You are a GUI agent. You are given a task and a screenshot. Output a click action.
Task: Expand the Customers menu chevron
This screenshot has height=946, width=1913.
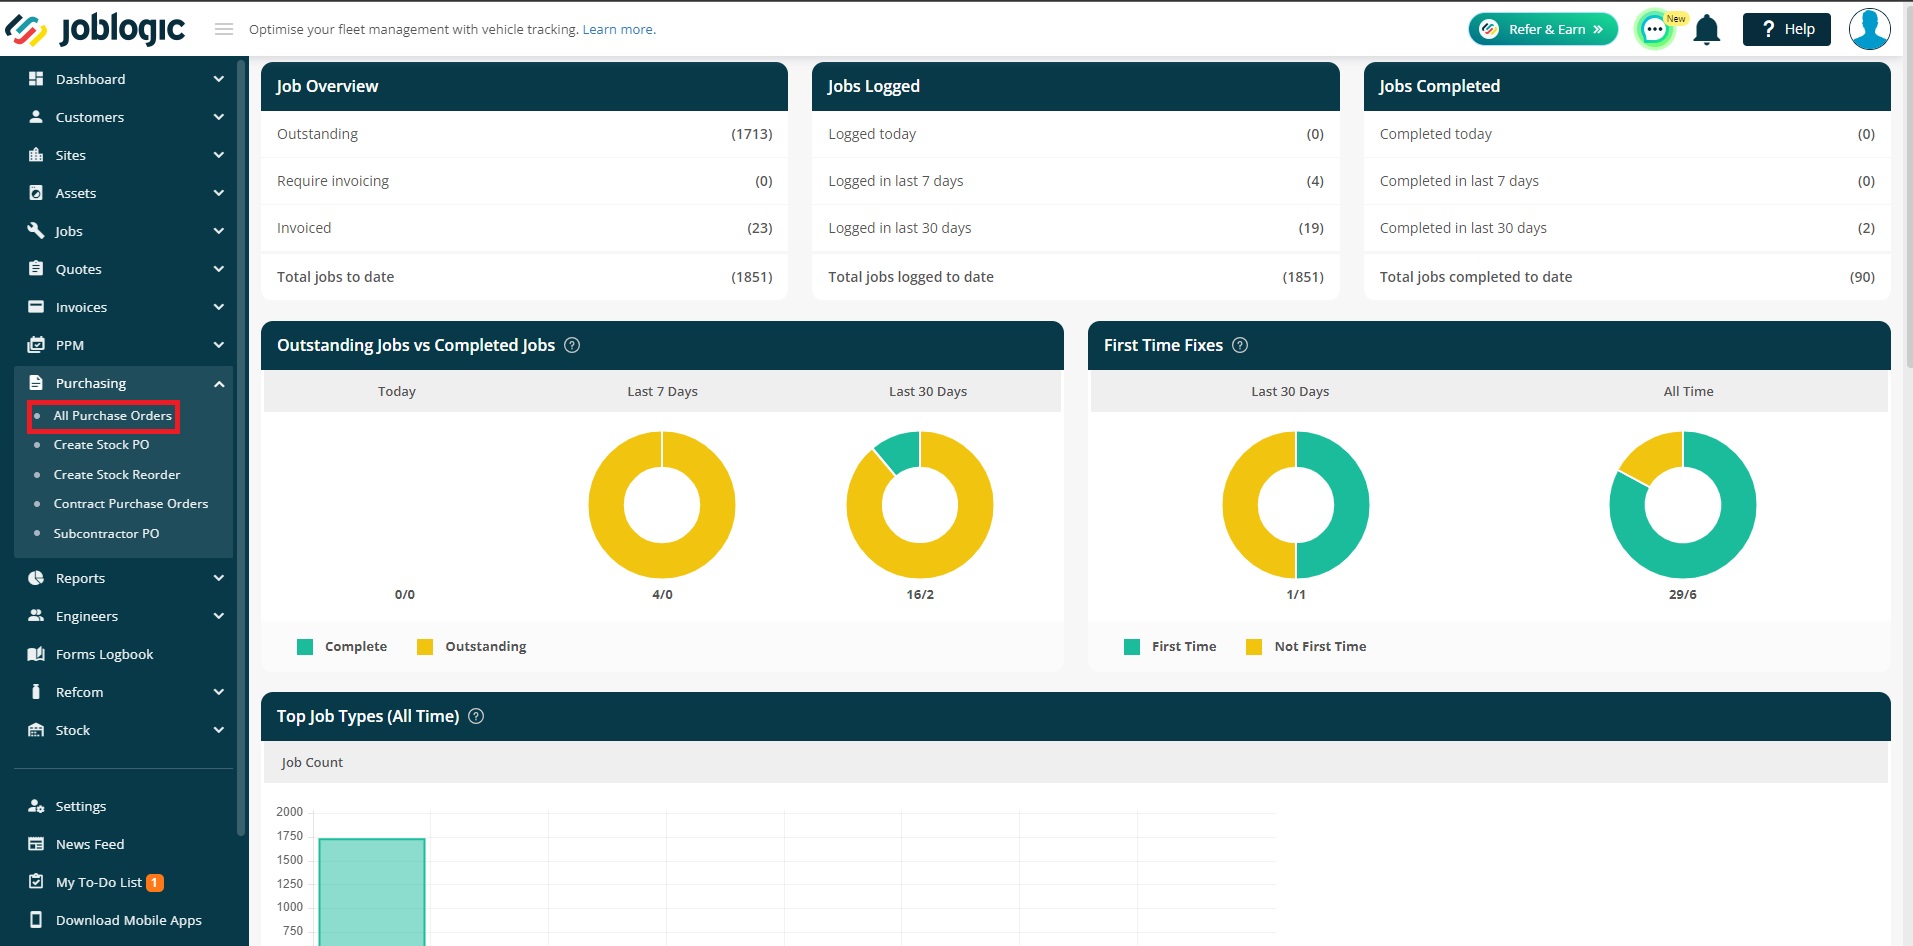pos(219,117)
